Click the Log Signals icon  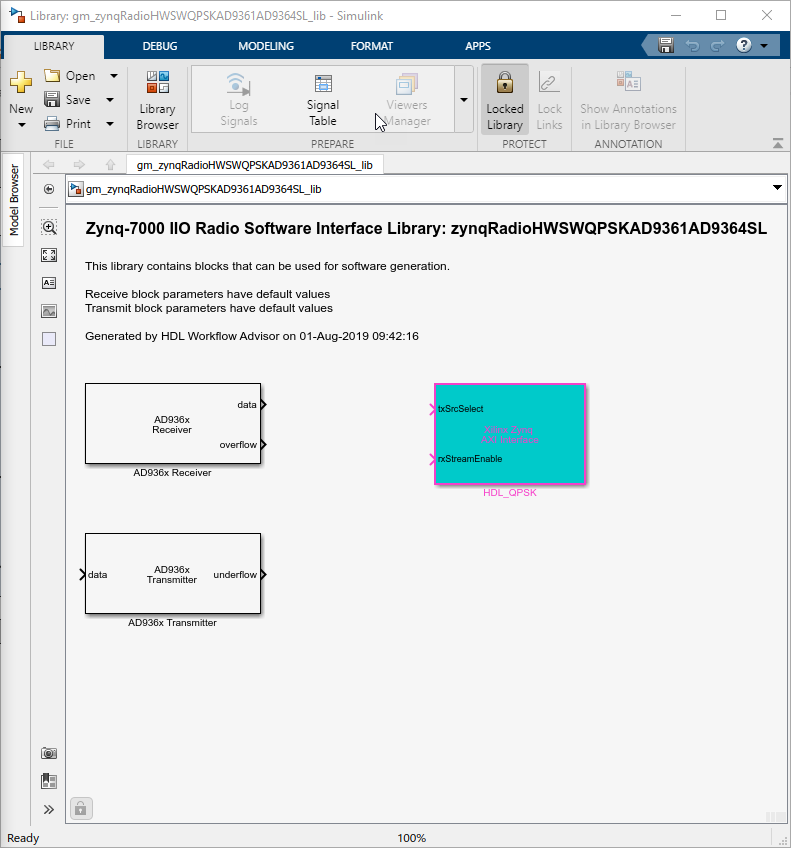(x=238, y=85)
